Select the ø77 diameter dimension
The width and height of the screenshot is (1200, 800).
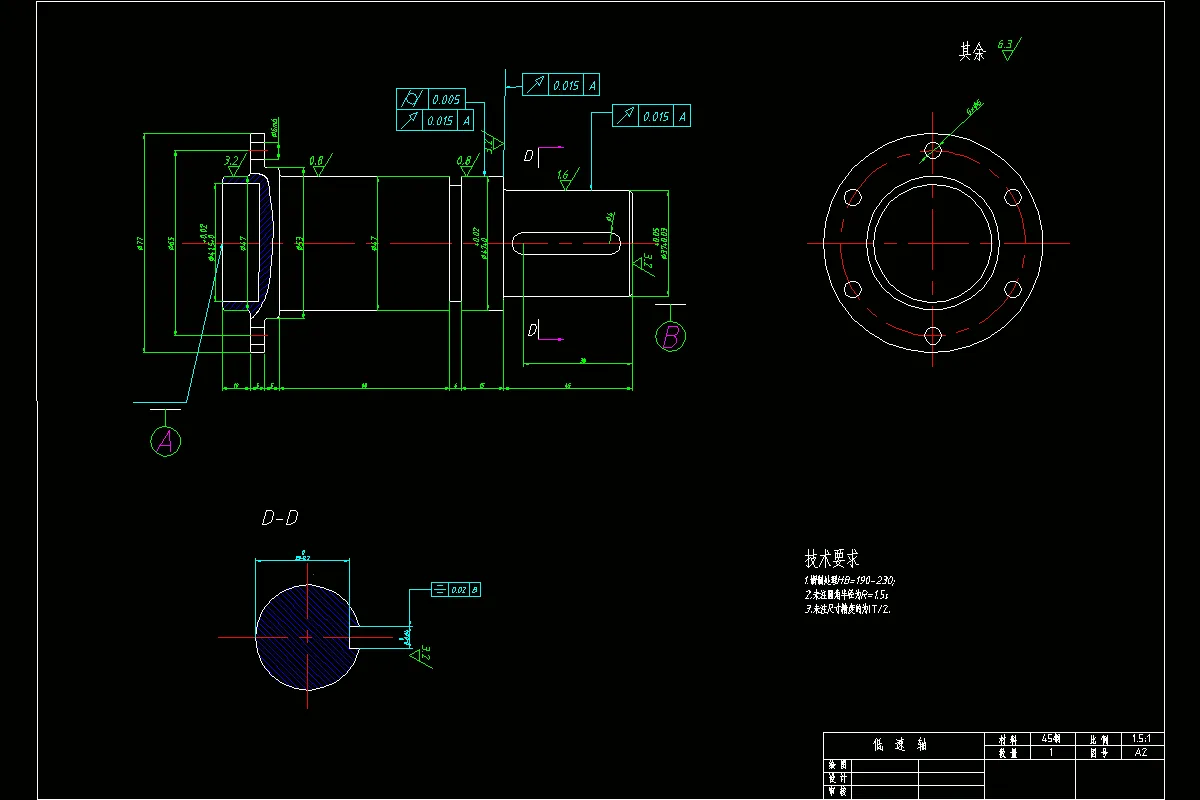[141, 242]
